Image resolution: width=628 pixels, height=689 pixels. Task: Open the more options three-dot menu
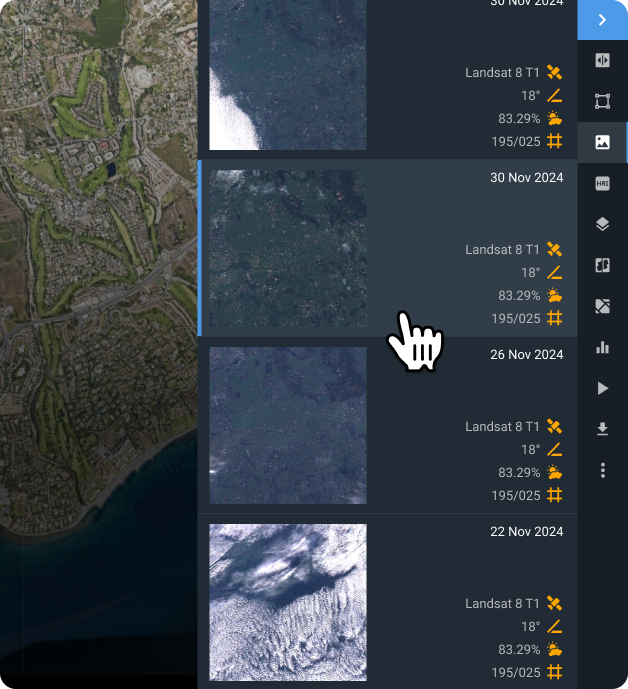(603, 470)
